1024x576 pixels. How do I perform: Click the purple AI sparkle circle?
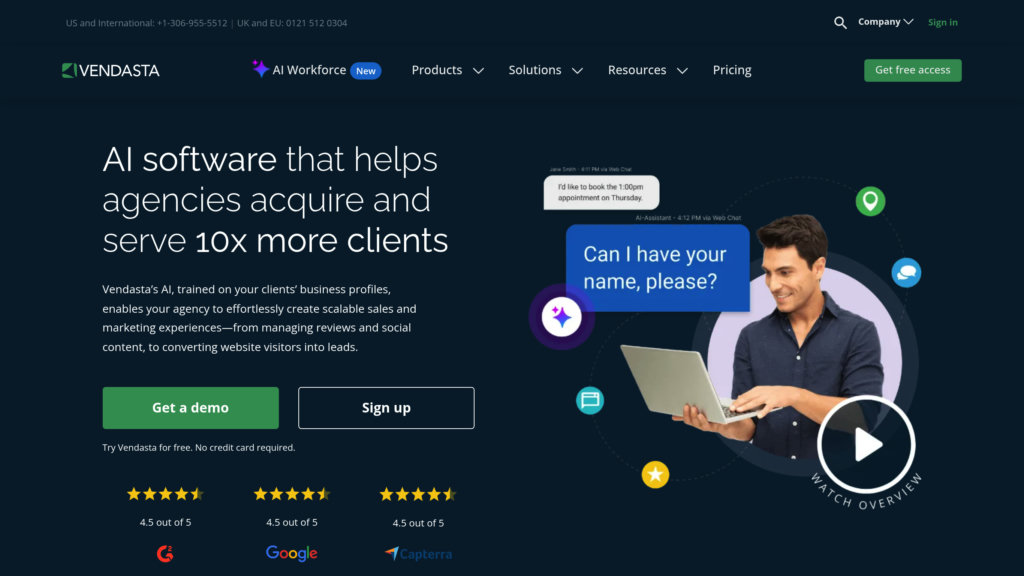(x=561, y=317)
